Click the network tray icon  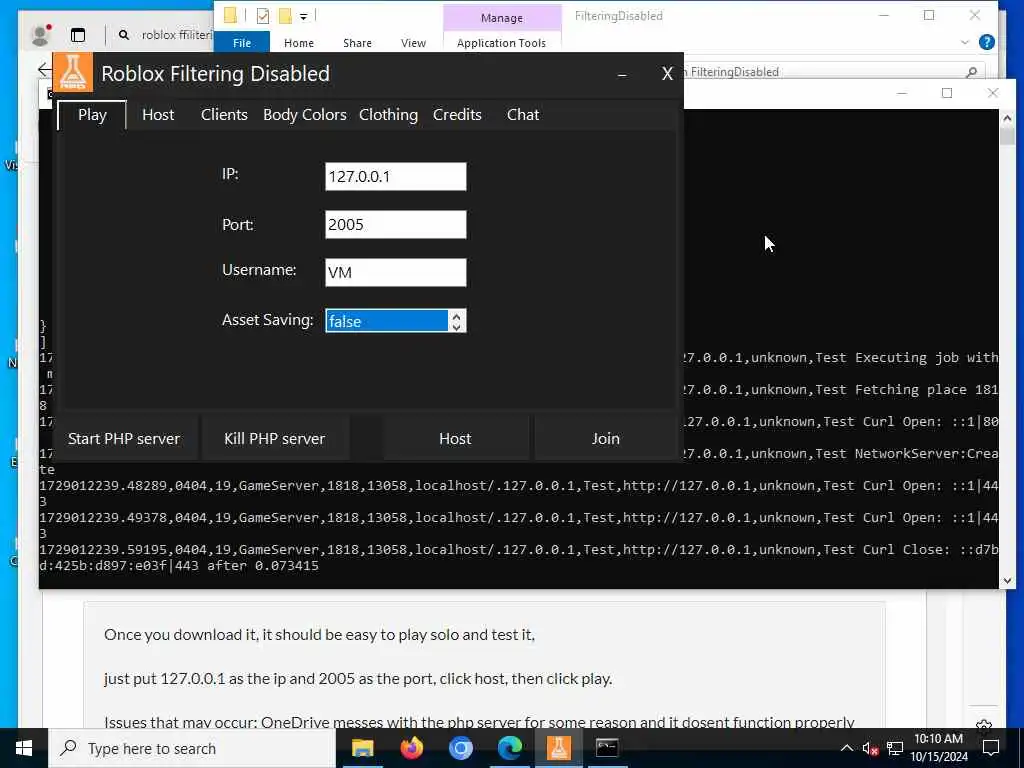click(895, 748)
